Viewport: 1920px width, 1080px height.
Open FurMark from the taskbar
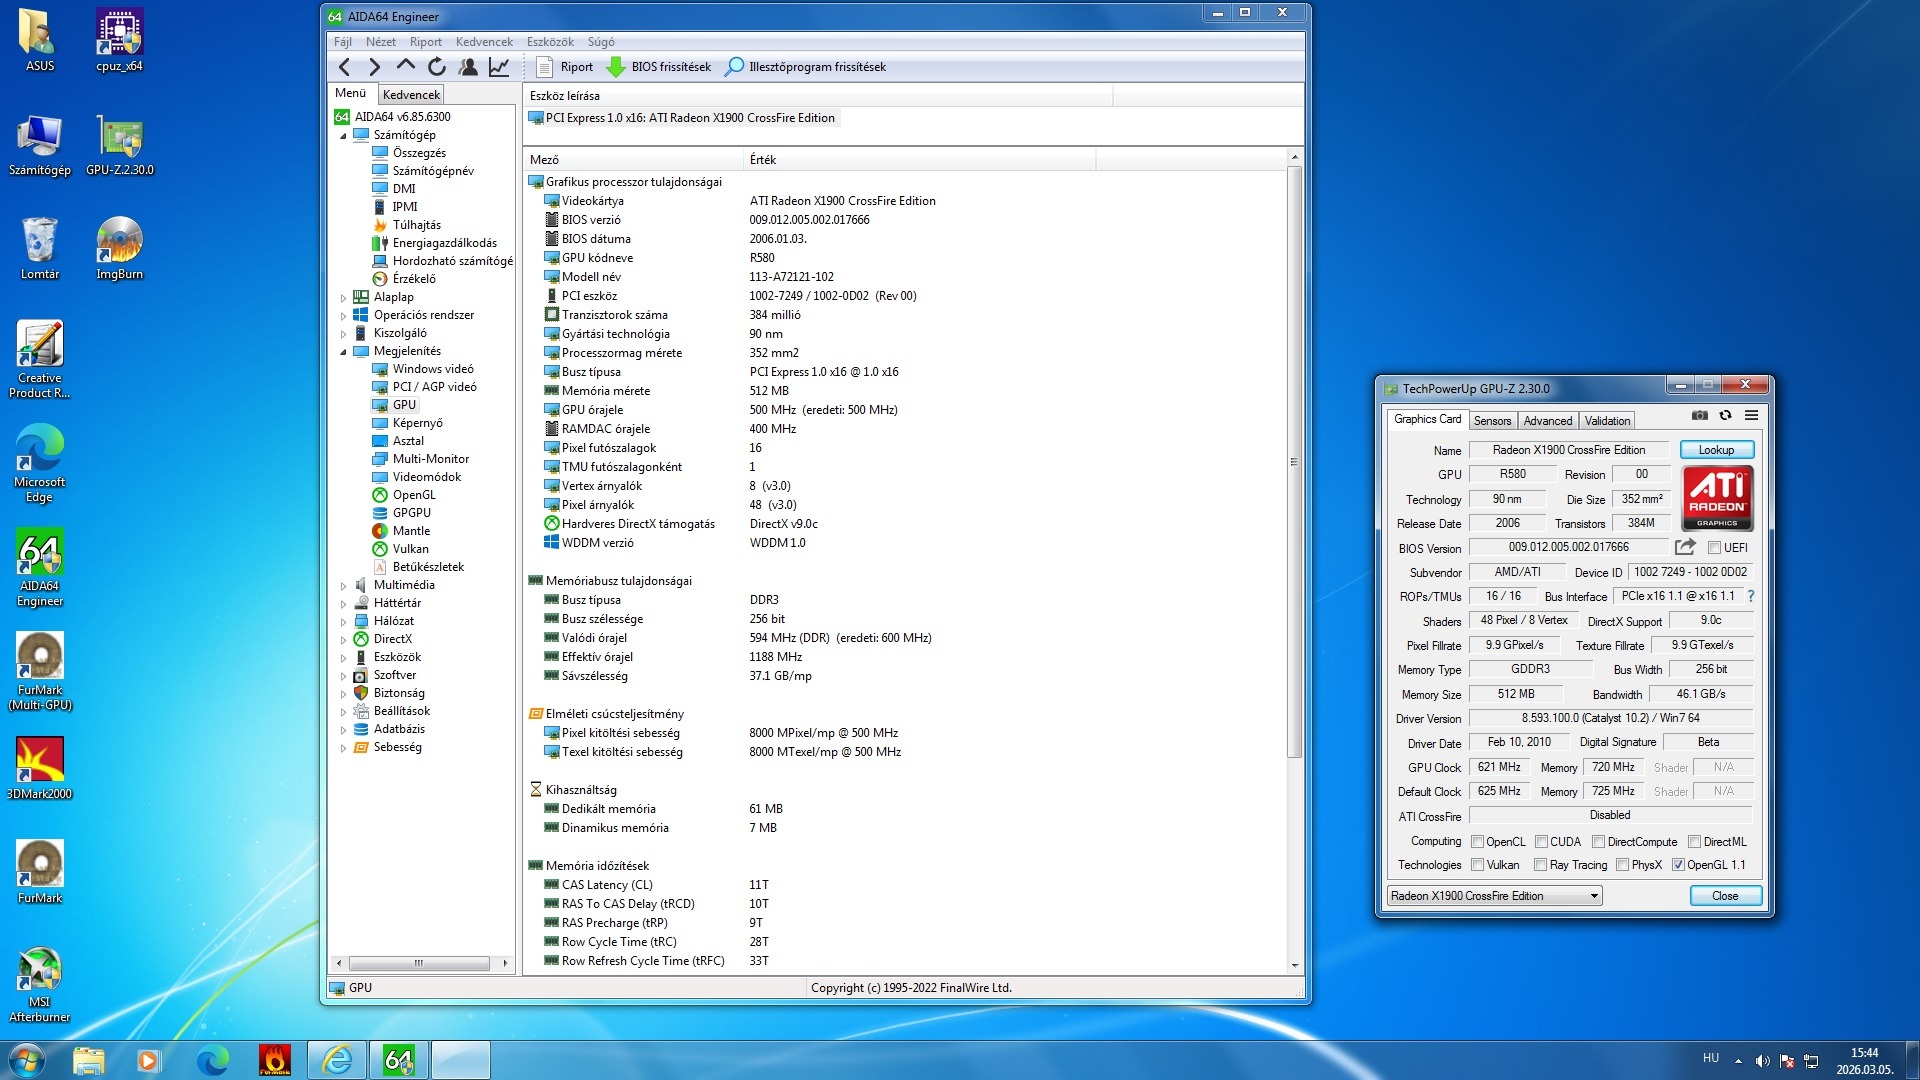(274, 1060)
